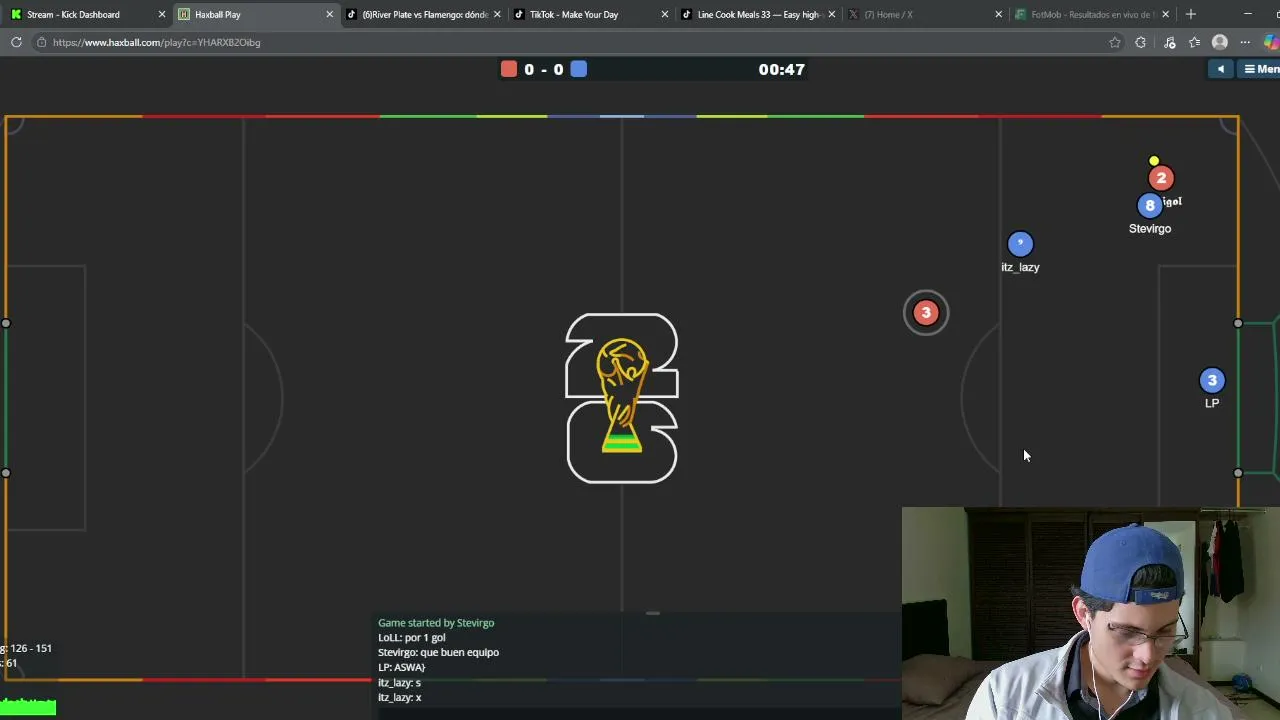This screenshot has width=1280, height=720.
Task: Switch to Stream - Kick Dashboard tab
Action: 84,14
